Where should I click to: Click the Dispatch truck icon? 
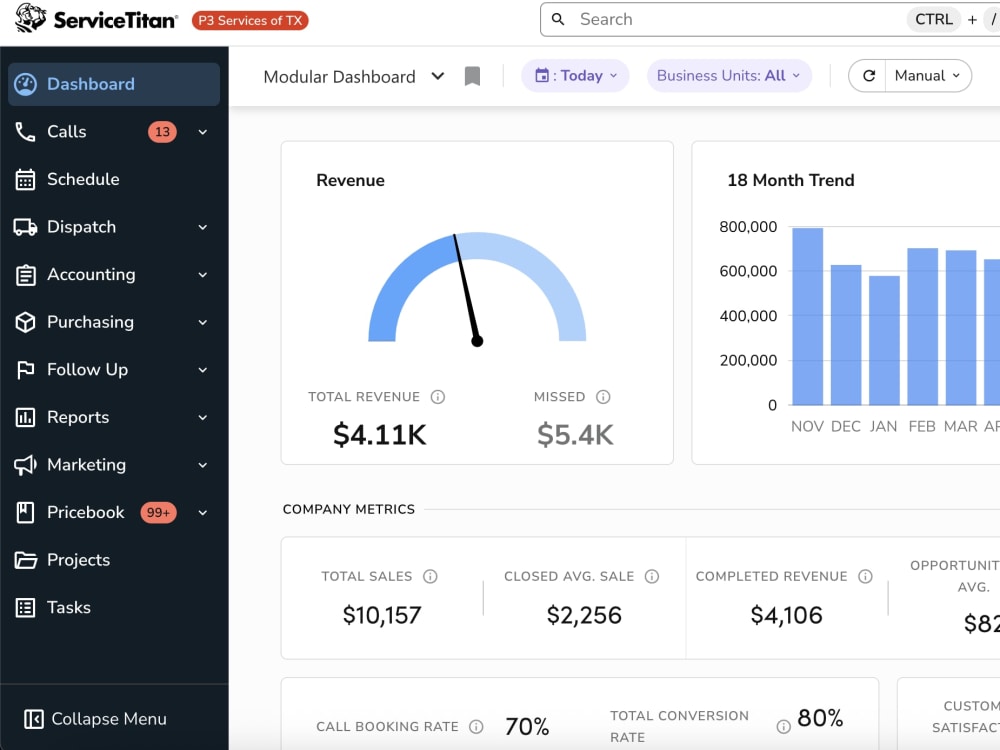[x=26, y=227]
